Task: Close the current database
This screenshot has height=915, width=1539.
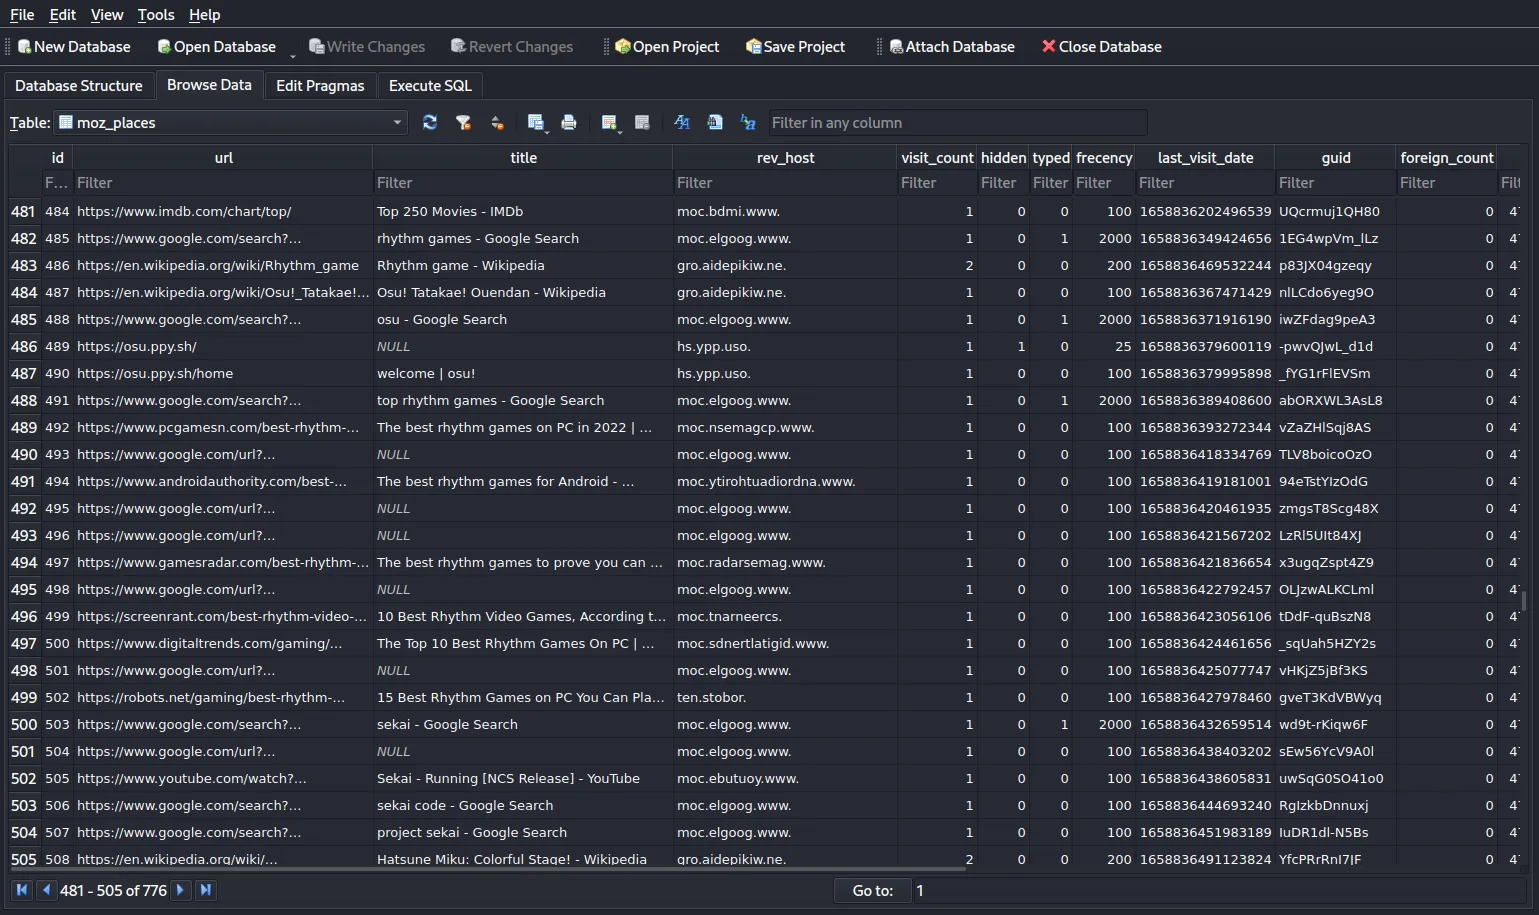Action: pyautogui.click(x=1101, y=46)
